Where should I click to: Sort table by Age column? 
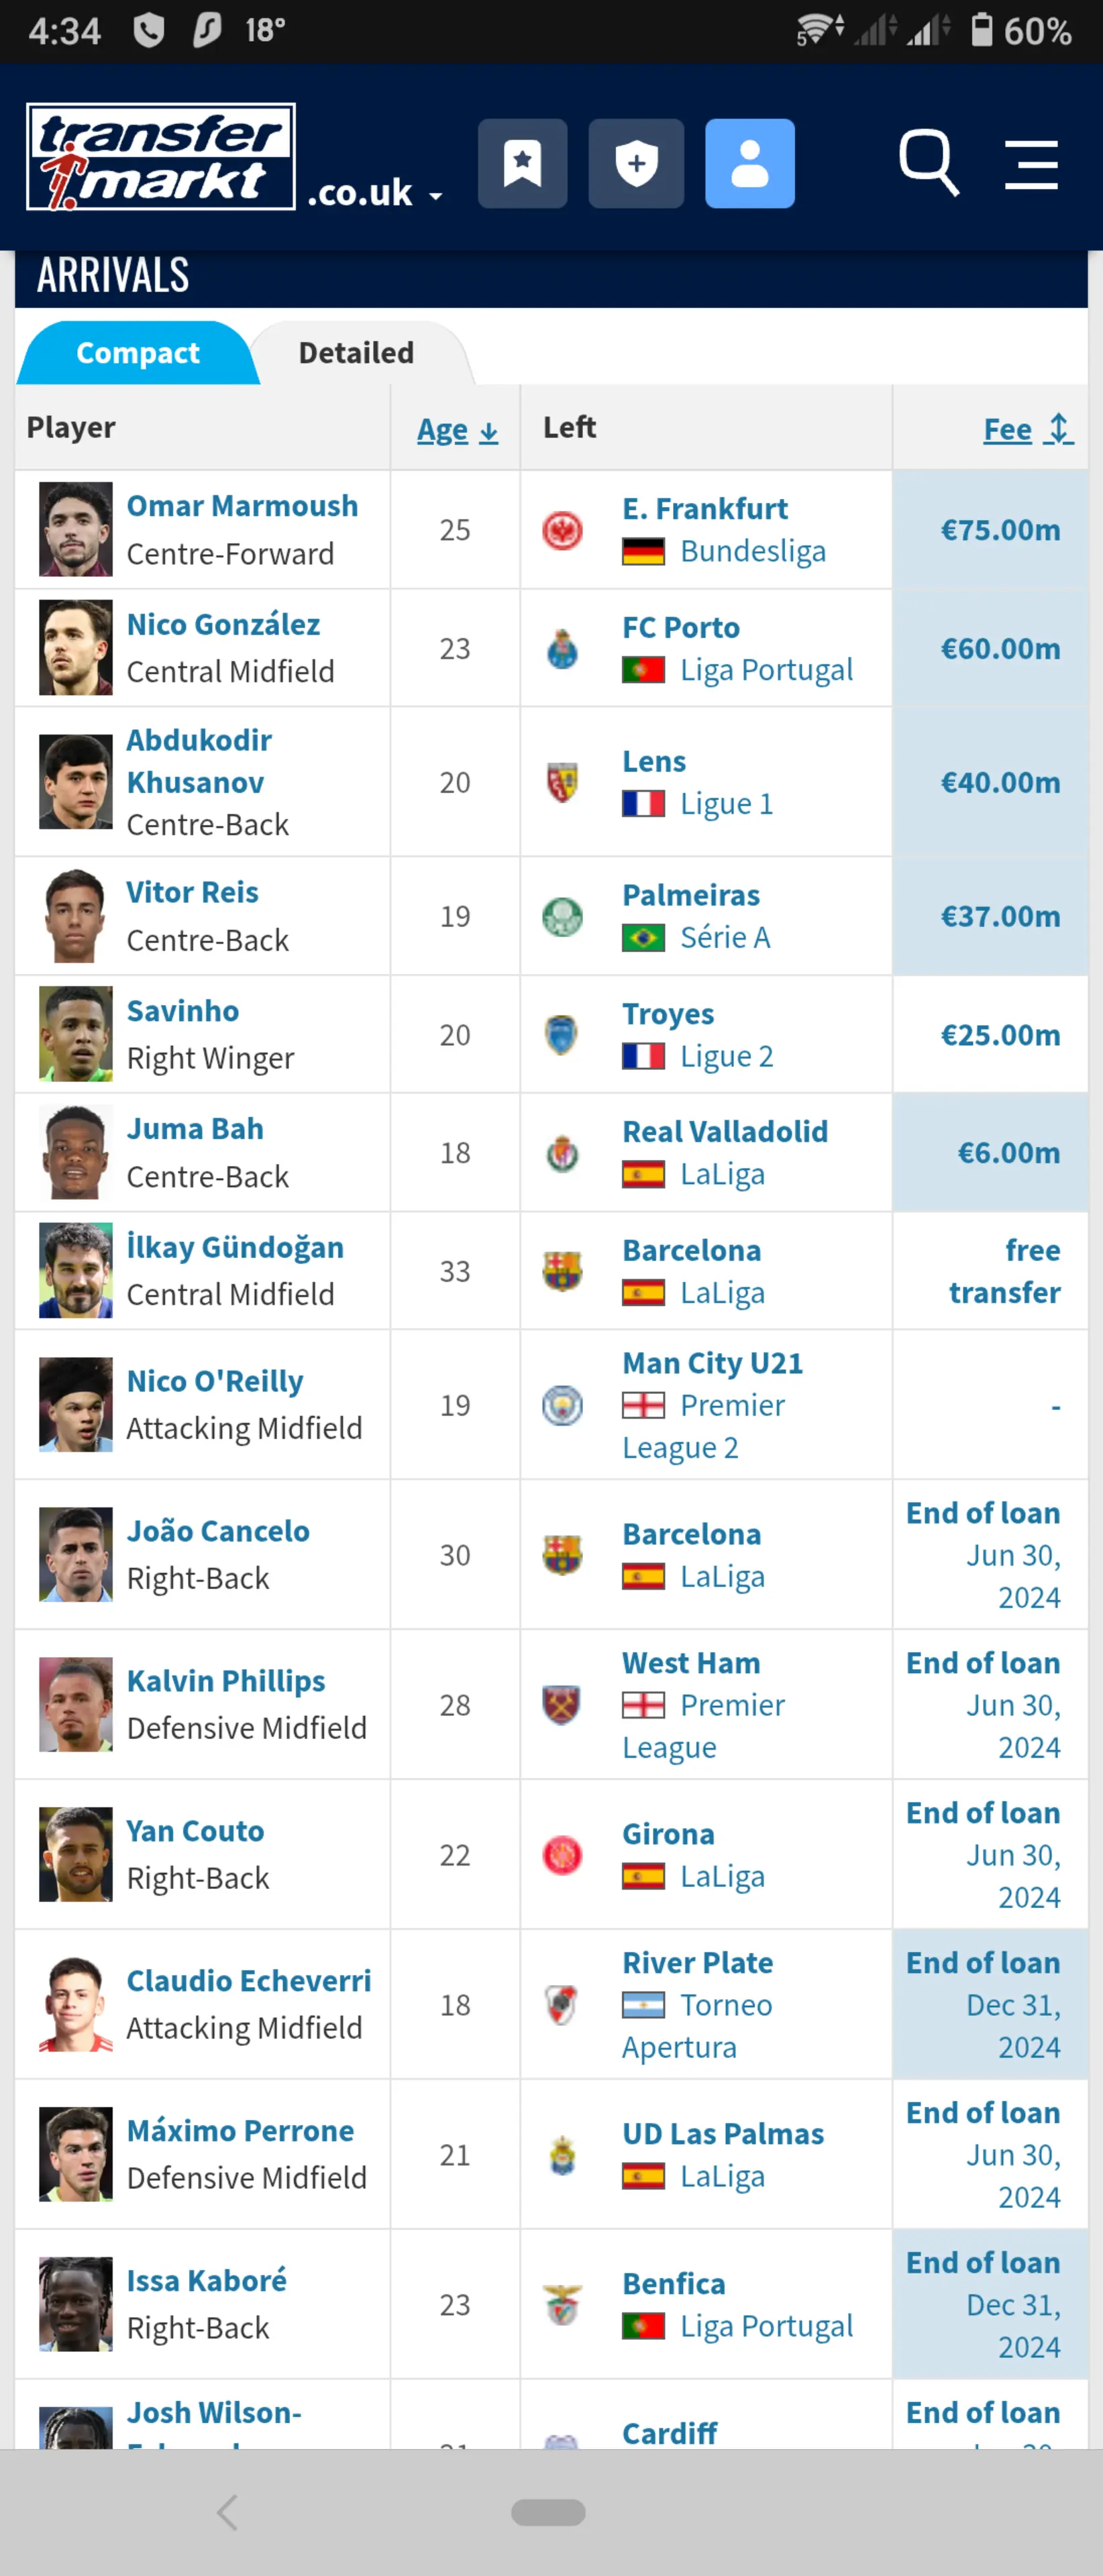click(x=457, y=430)
